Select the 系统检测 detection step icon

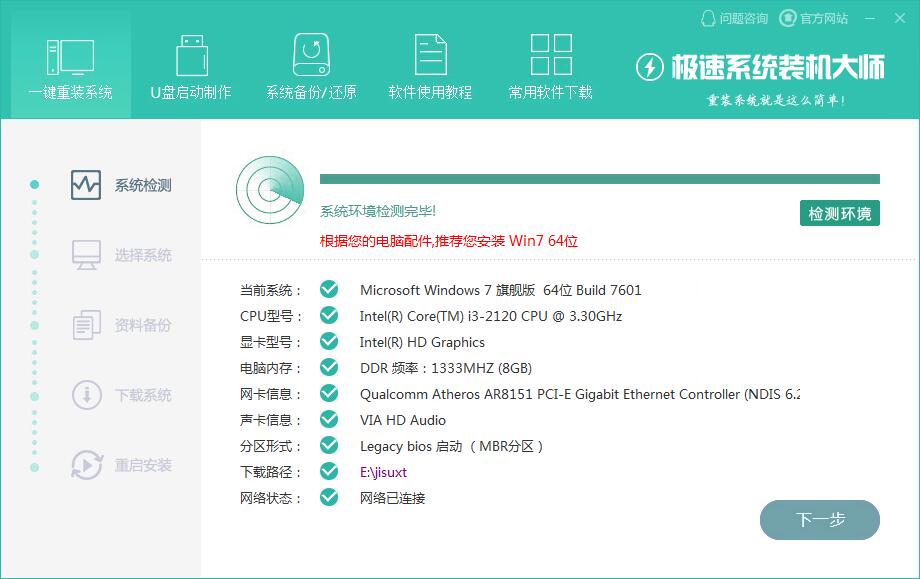pos(88,185)
